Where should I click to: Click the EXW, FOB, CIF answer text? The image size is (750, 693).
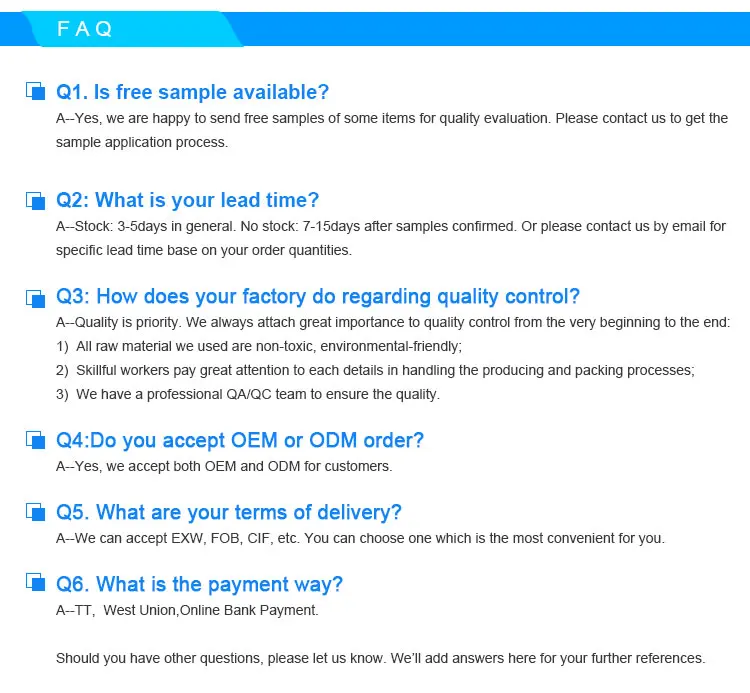(360, 538)
